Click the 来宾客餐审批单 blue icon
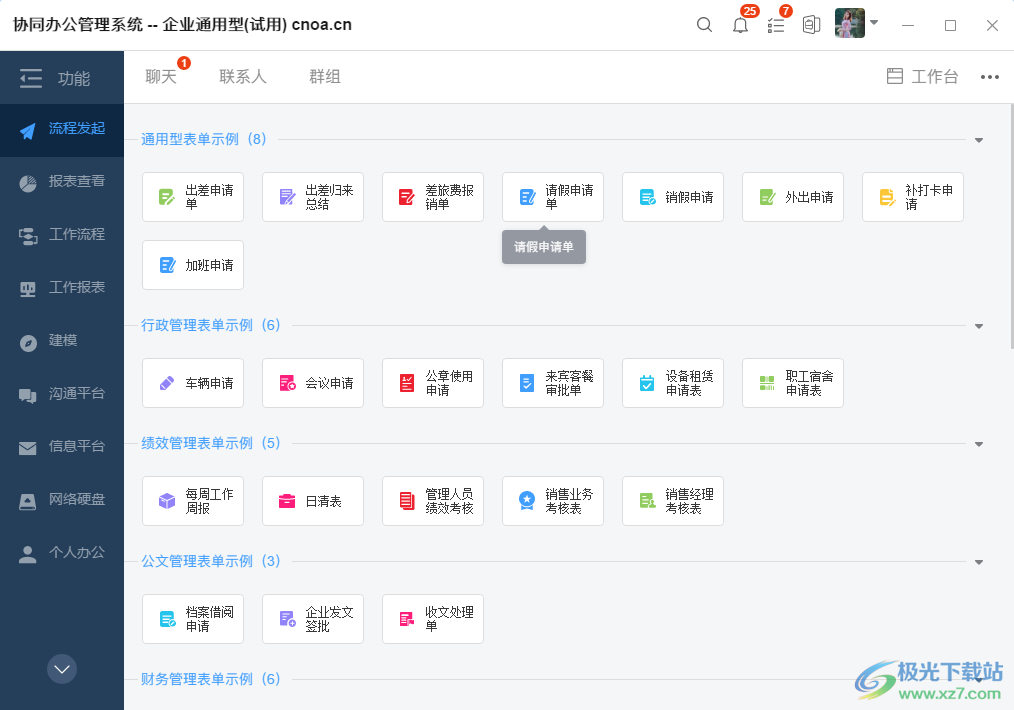The height and width of the screenshot is (710, 1014). [527, 383]
